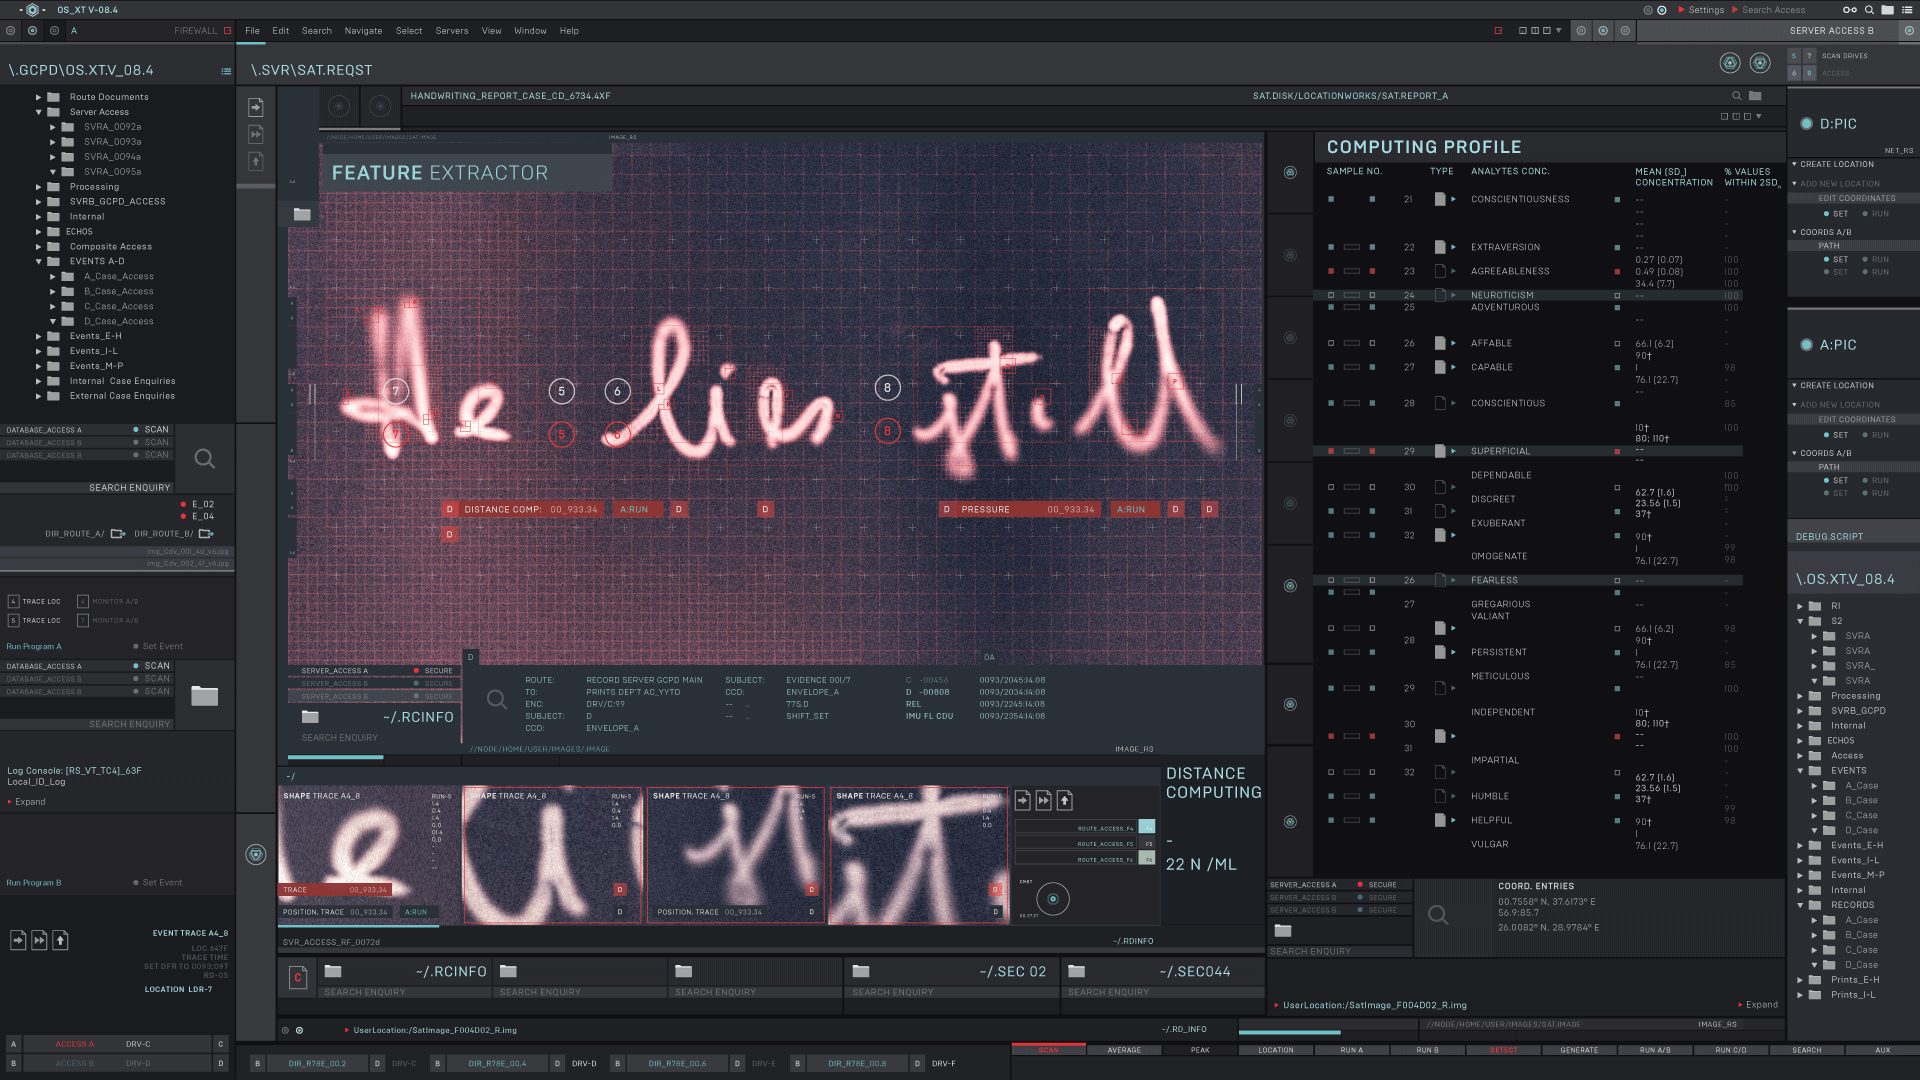Collapse the EVENTS A-D folder

pos(39,261)
